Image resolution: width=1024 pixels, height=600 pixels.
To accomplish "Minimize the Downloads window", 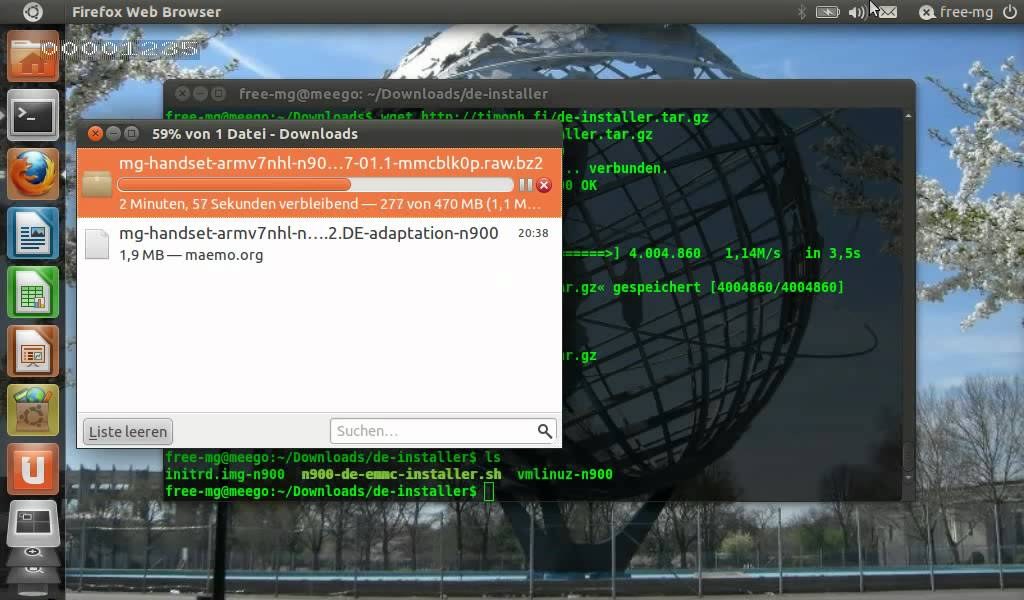I will coord(114,133).
